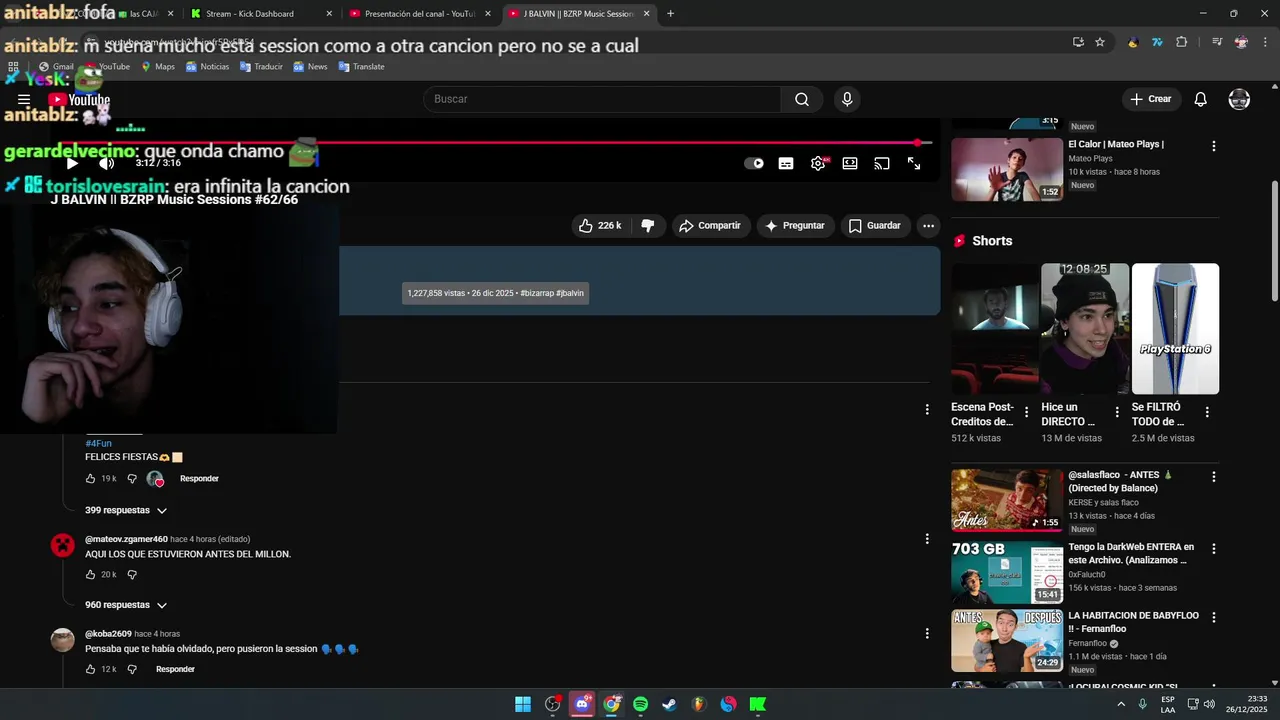The height and width of the screenshot is (720, 1280).
Task: Open Steam from the taskbar
Action: pyautogui.click(x=669, y=704)
